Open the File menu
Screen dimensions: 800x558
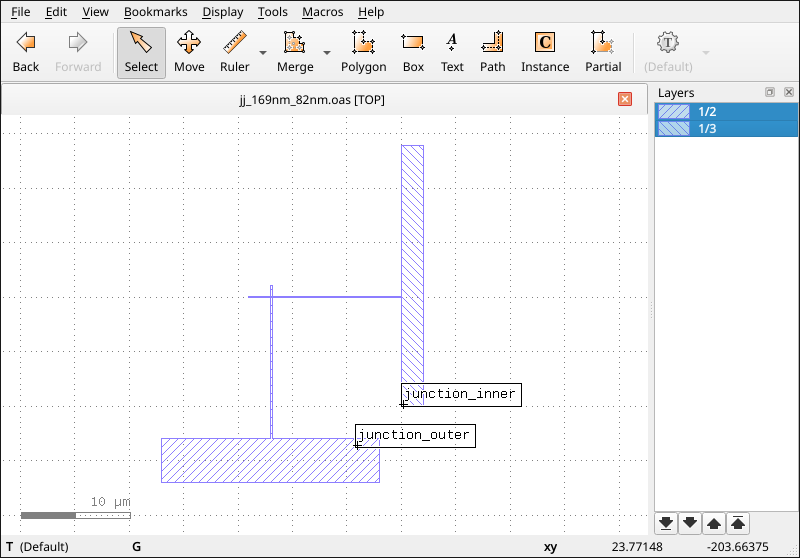(x=20, y=12)
